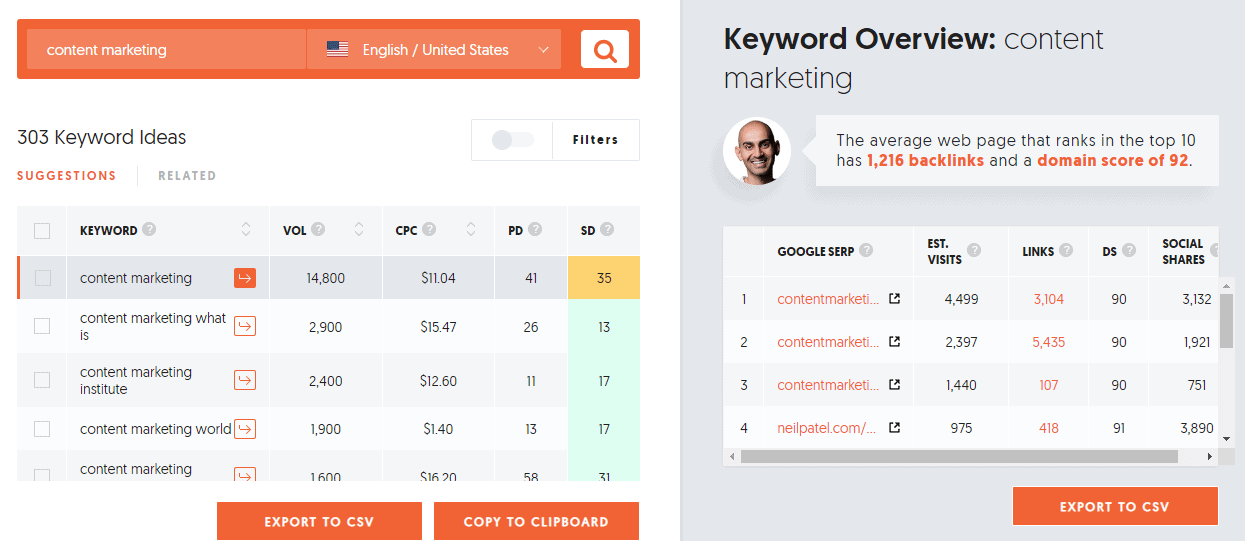Toggle the switch next to Filters
This screenshot has height=541, width=1245.
(513, 140)
